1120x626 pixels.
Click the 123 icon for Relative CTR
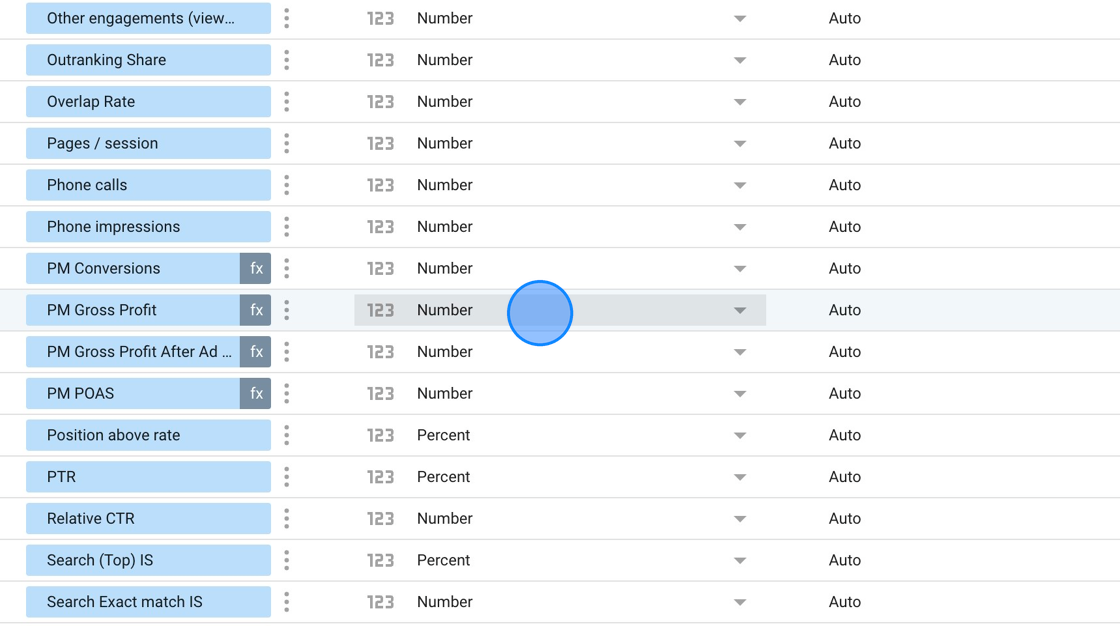tap(381, 518)
